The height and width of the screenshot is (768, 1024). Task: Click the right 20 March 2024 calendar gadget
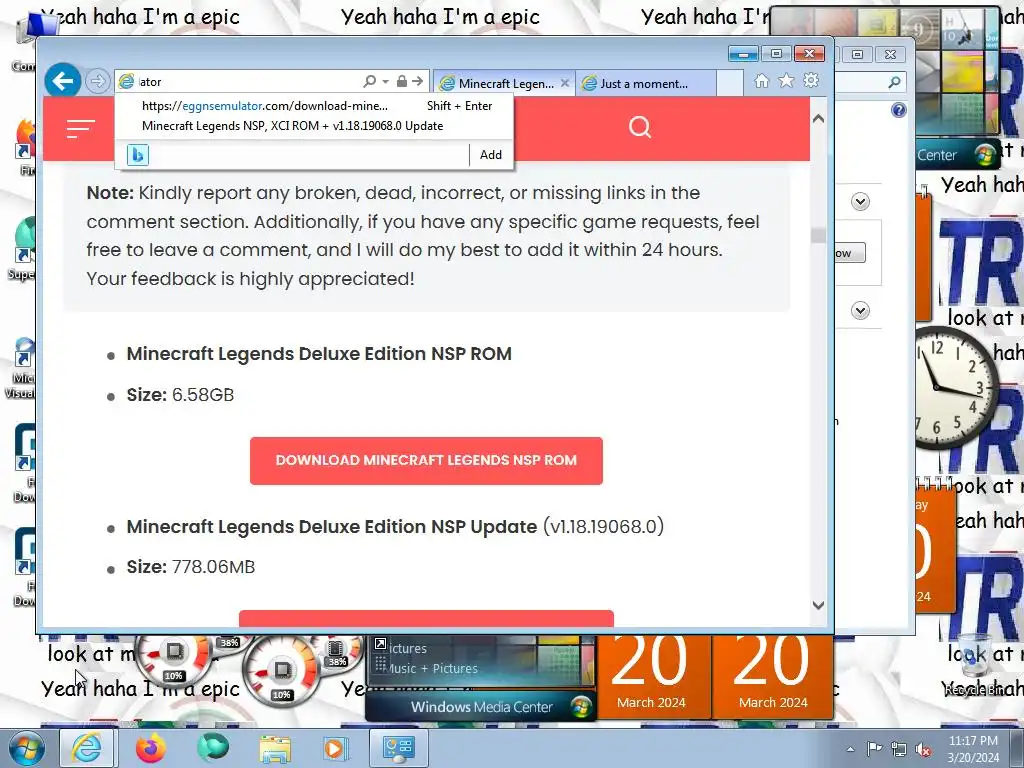773,677
